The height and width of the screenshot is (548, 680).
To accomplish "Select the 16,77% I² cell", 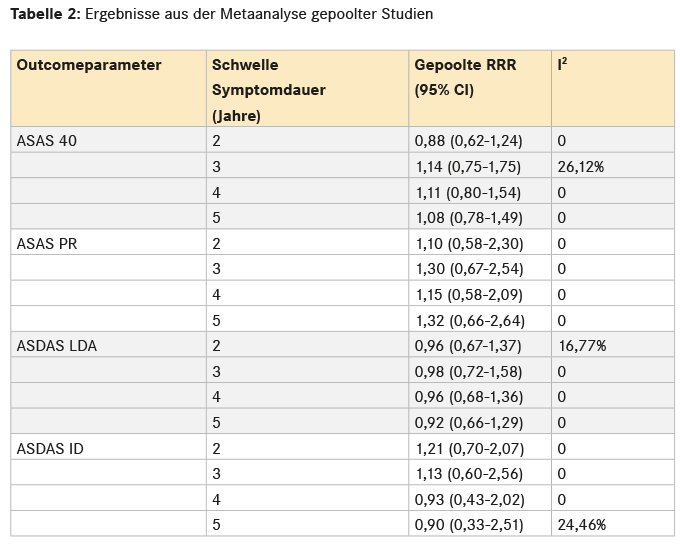I will pos(581,346).
